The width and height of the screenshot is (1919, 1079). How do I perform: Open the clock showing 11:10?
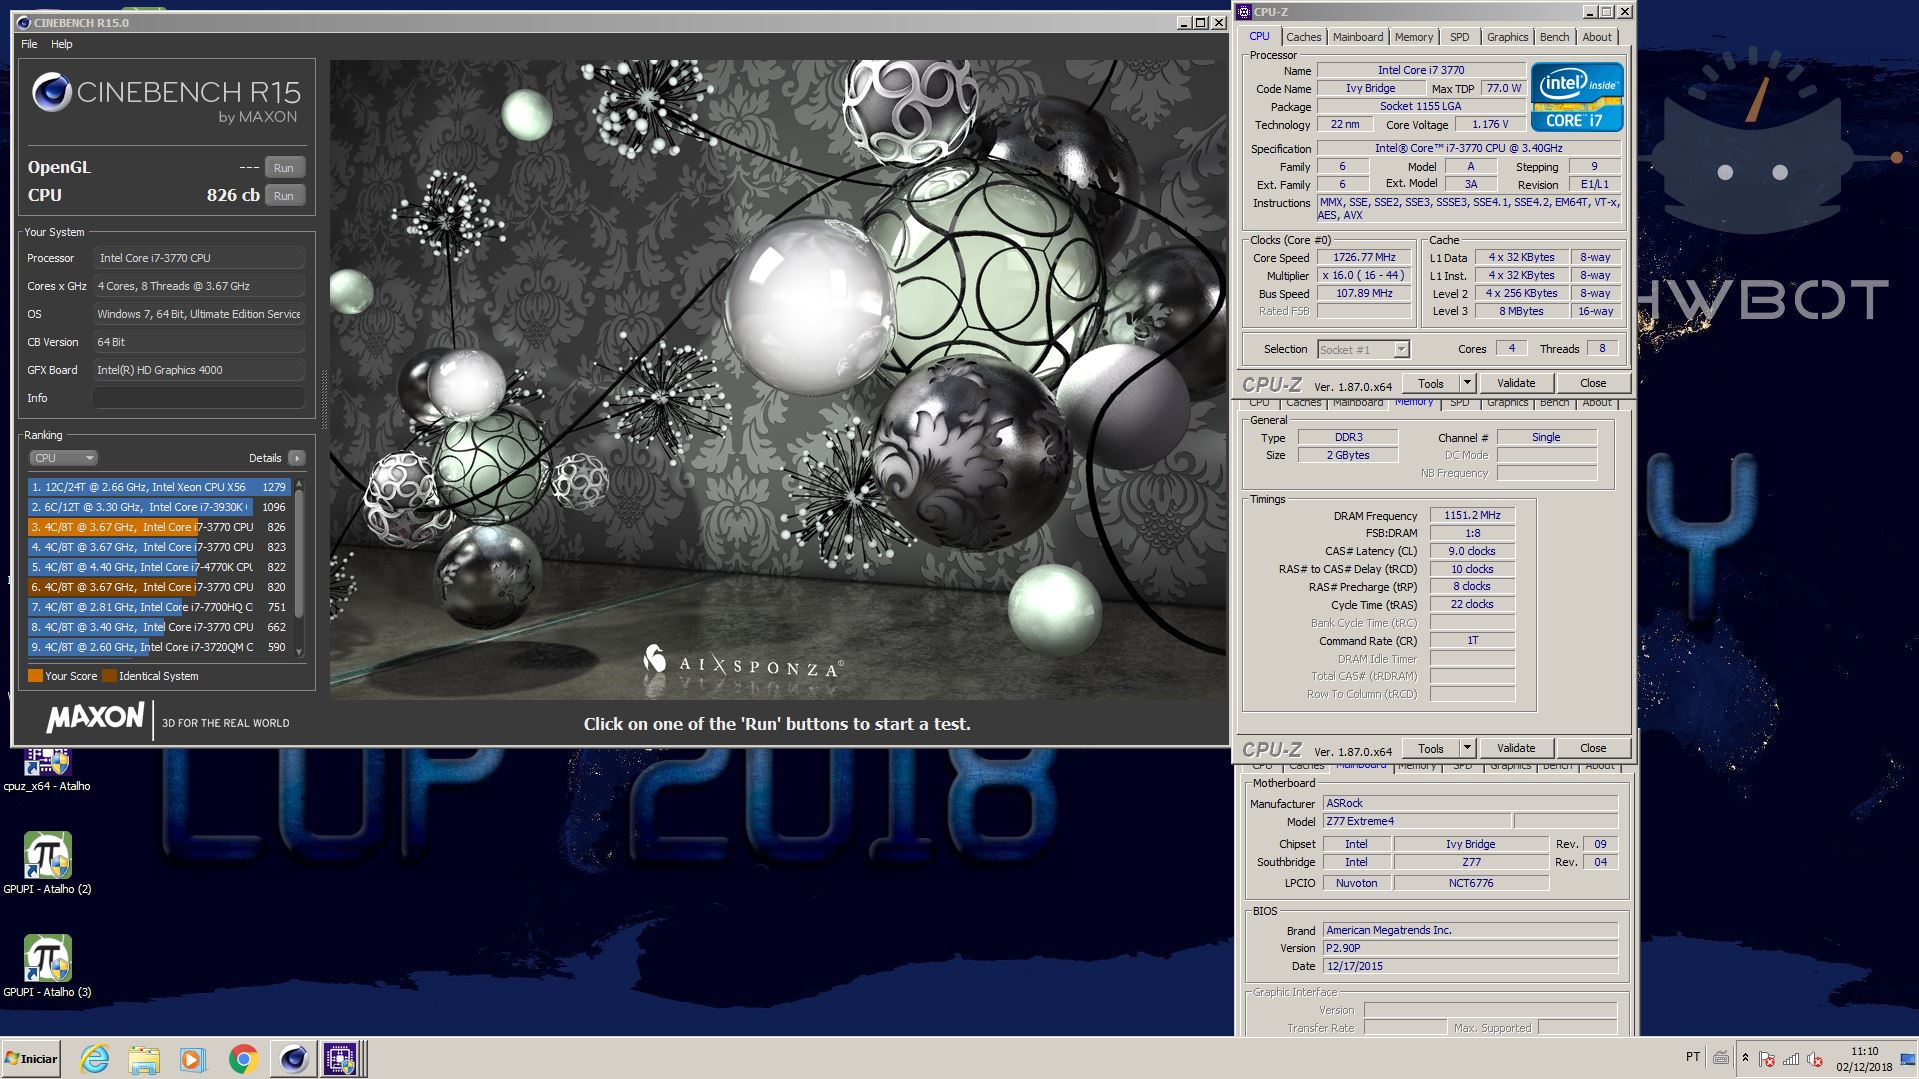(1864, 1058)
